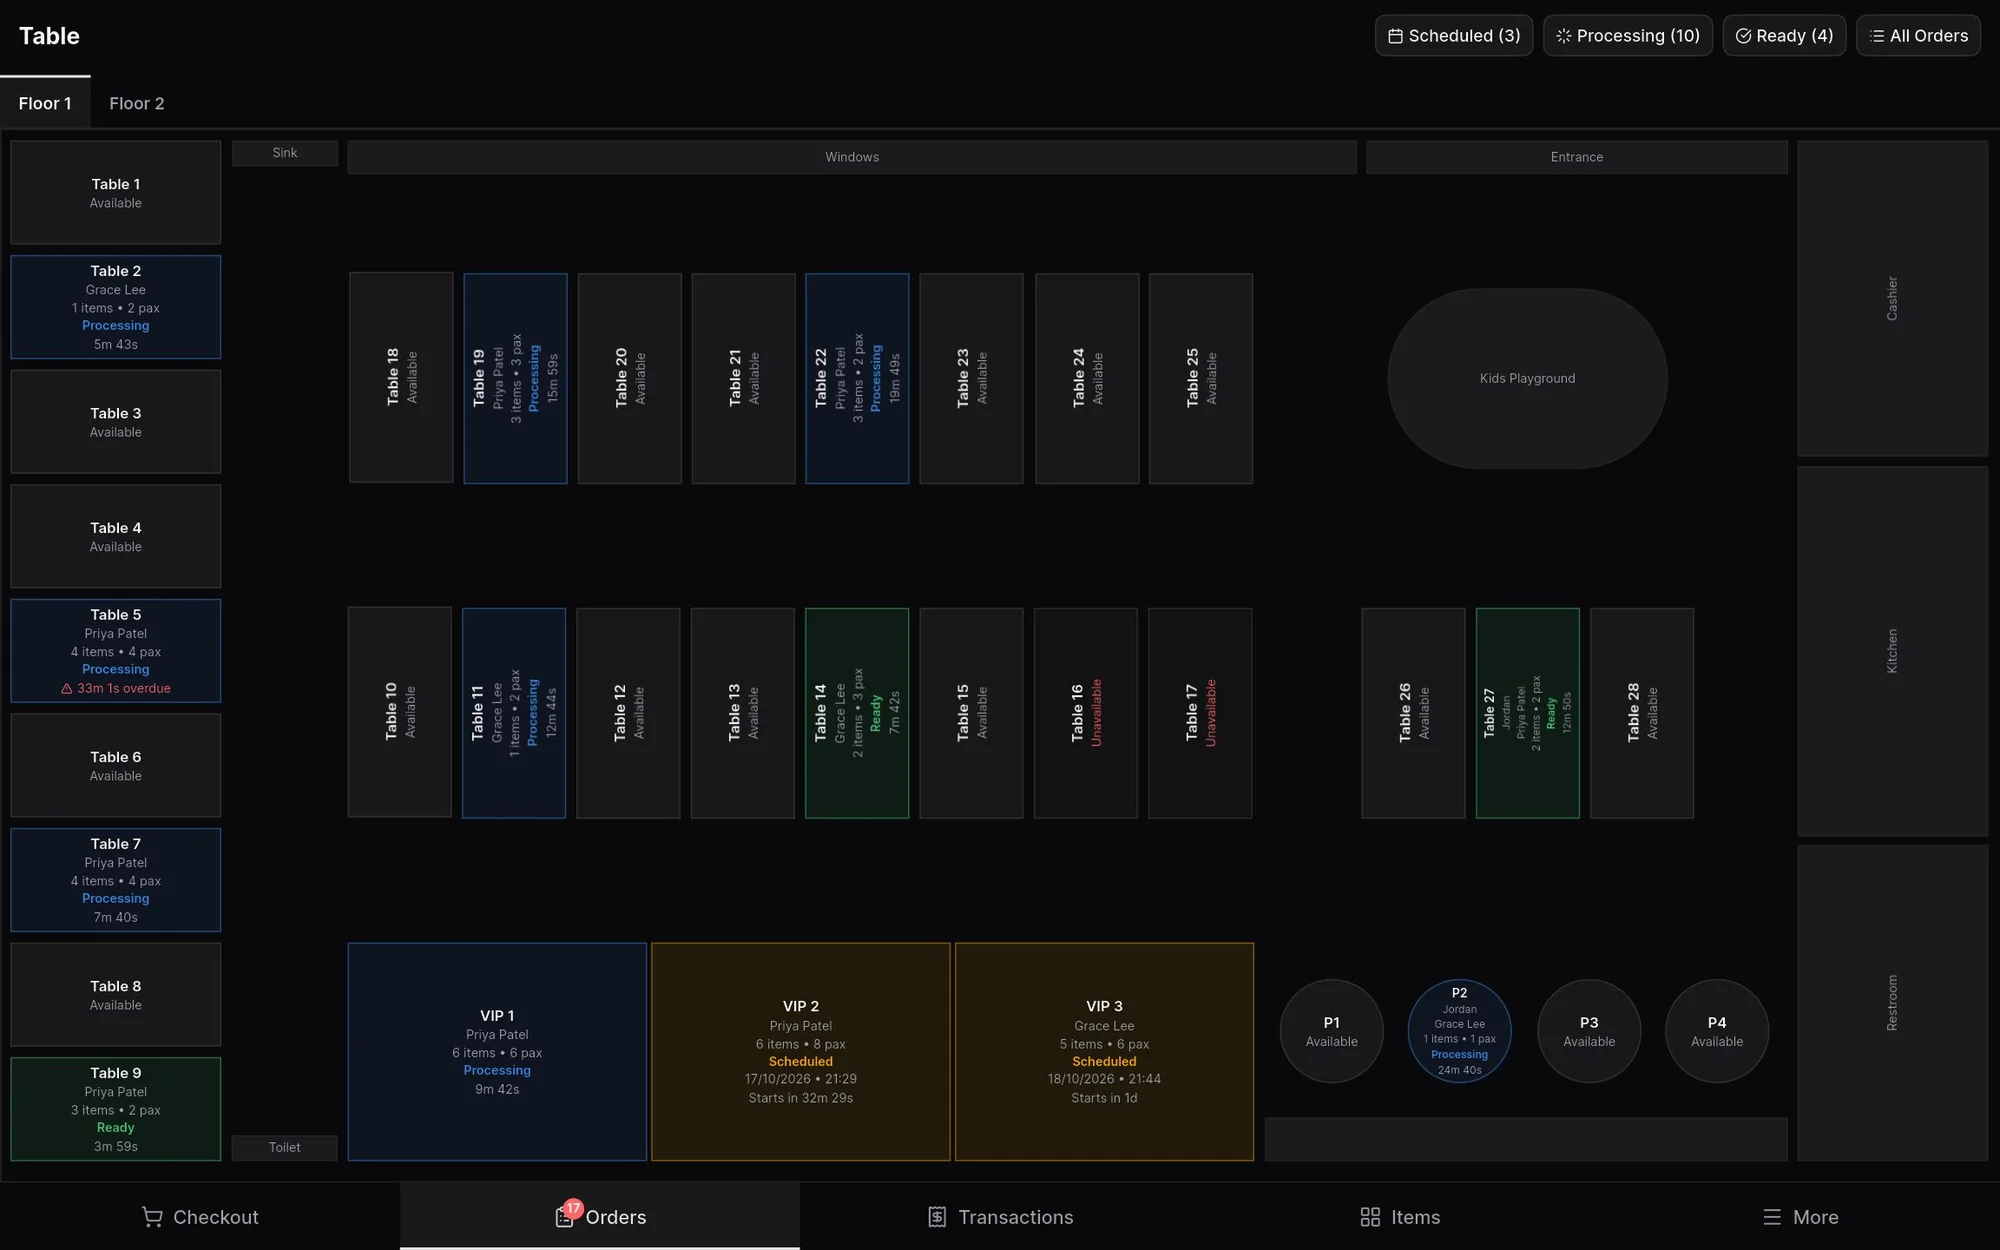The height and width of the screenshot is (1250, 2000).
Task: Open VIP 2 scheduled reservation
Action: [x=801, y=1052]
